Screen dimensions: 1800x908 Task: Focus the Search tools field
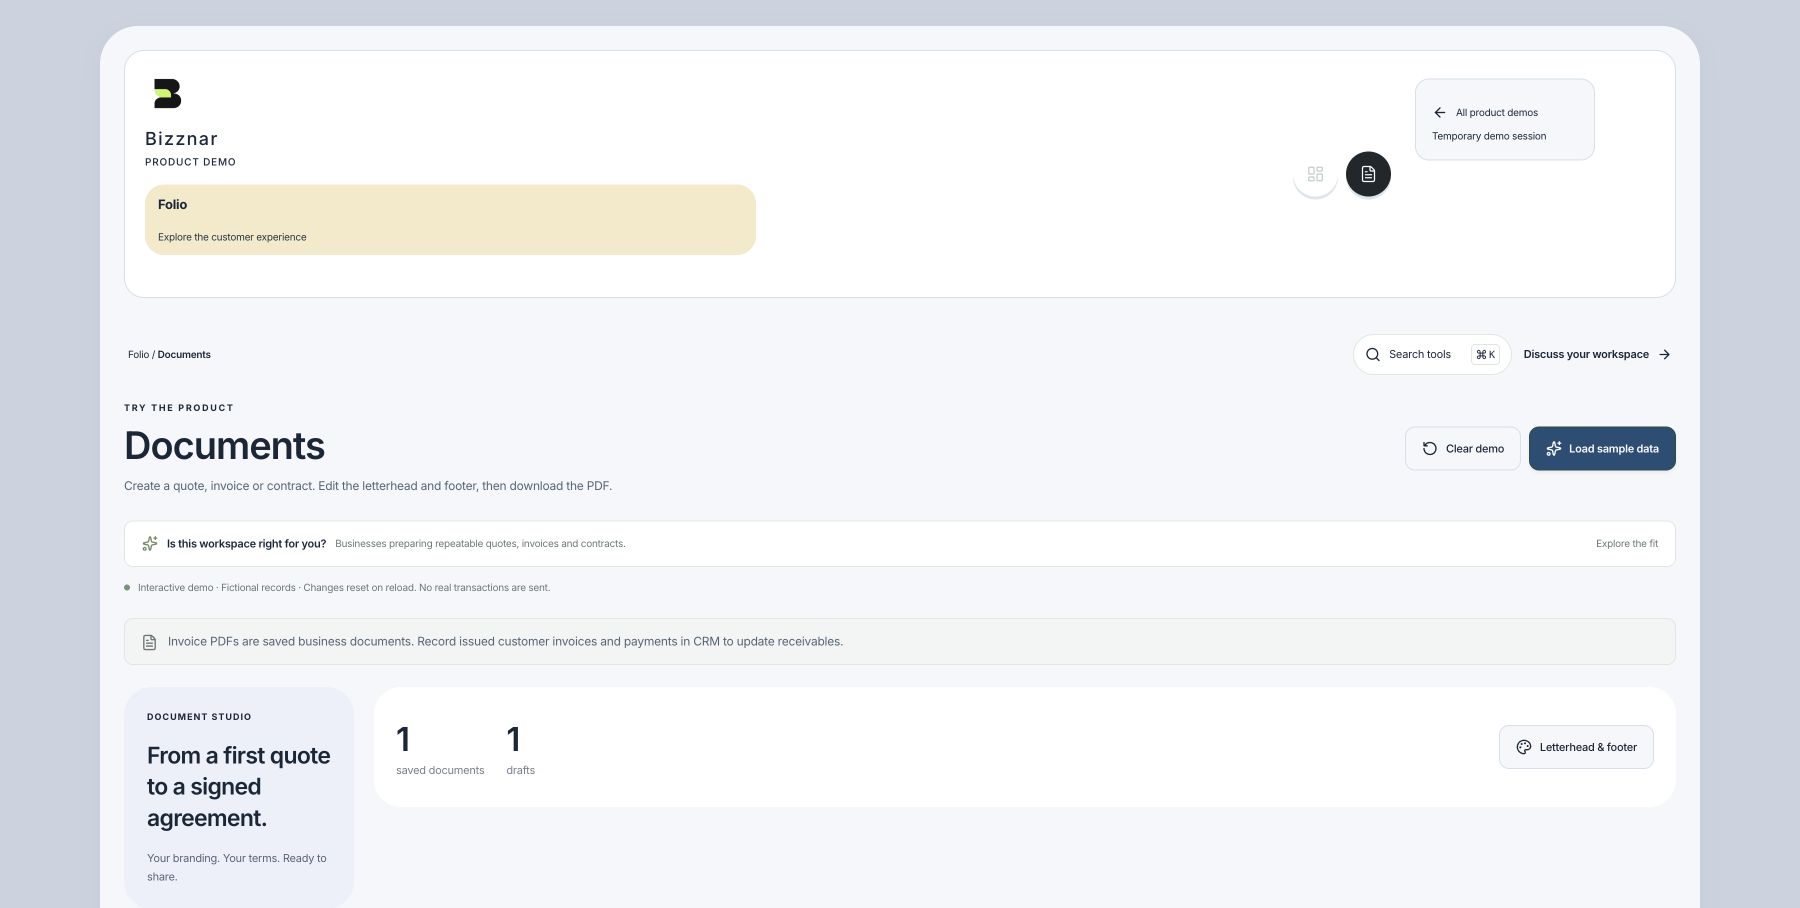[x=1432, y=355]
